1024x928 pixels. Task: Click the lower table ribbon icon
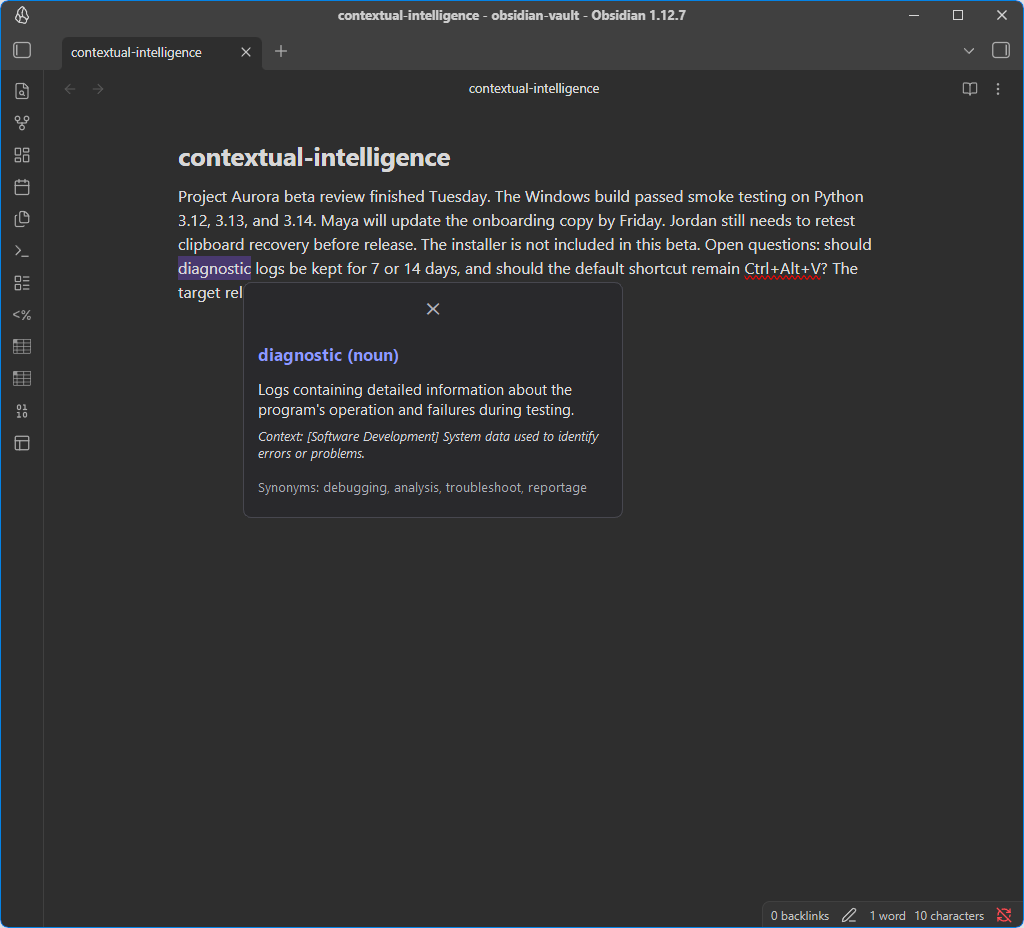22,379
